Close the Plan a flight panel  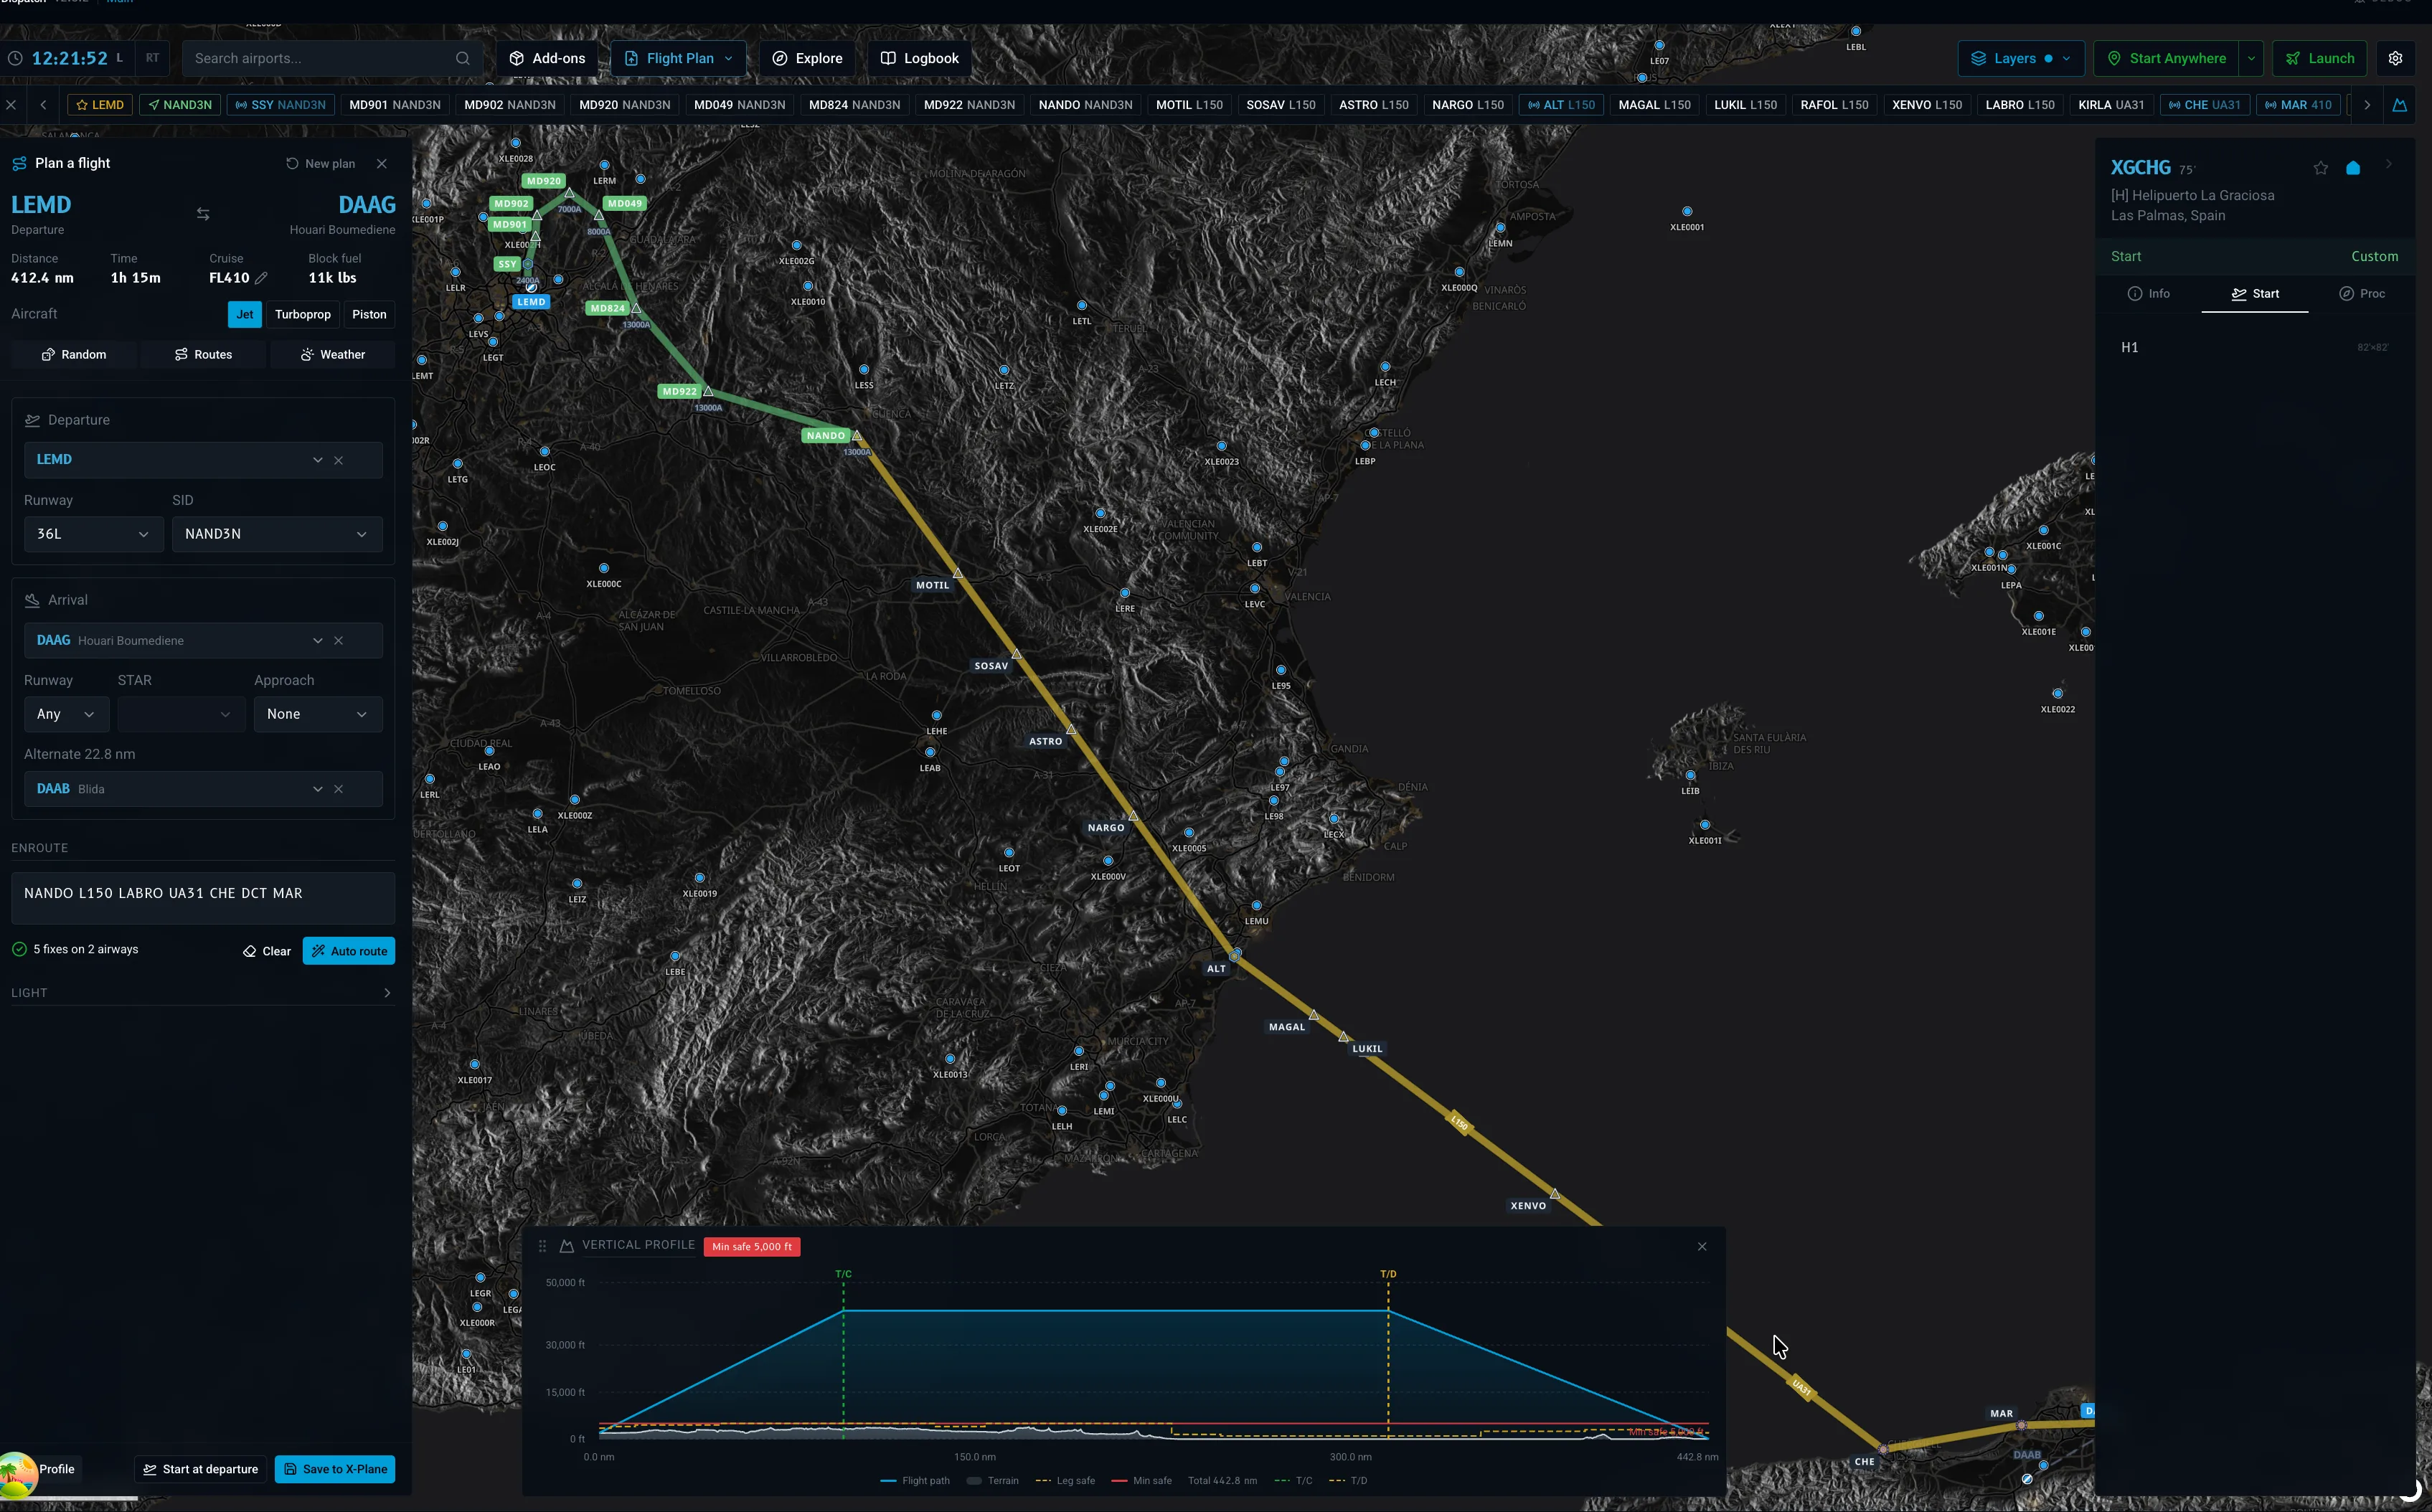click(x=382, y=163)
